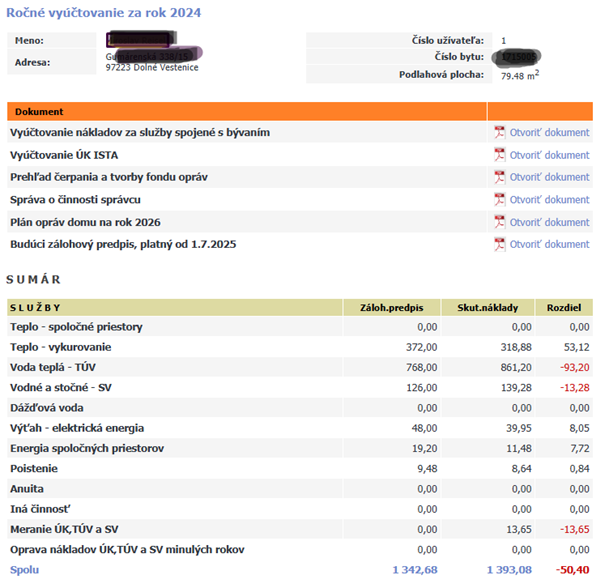Open 'Otvoriť dokument' link for Vyúčtovanie ÚK ISTA
Image resolution: width=605 pixels, height=588 pixels.
pos(549,155)
